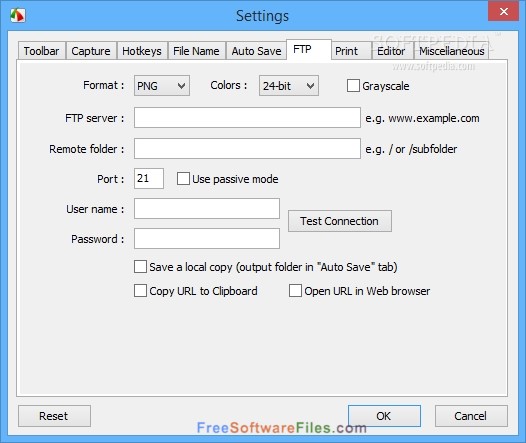This screenshot has height=443, width=526.
Task: Click the 'e.g. / or /subfolder' hint text
Action: click(411, 149)
